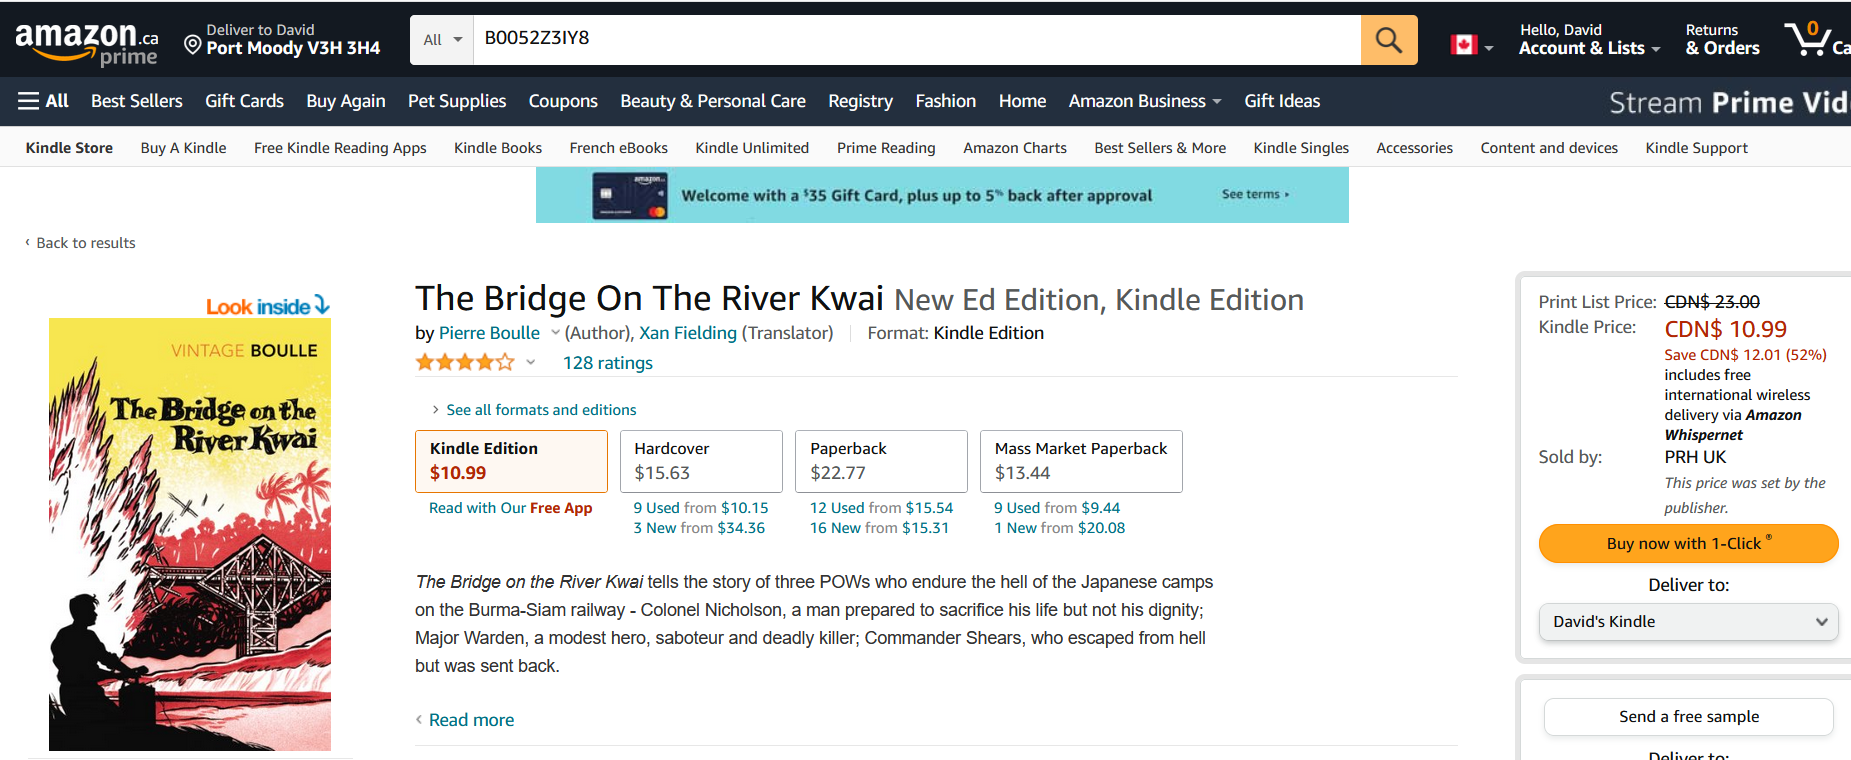Select the Kindle Edition format option

click(510, 461)
